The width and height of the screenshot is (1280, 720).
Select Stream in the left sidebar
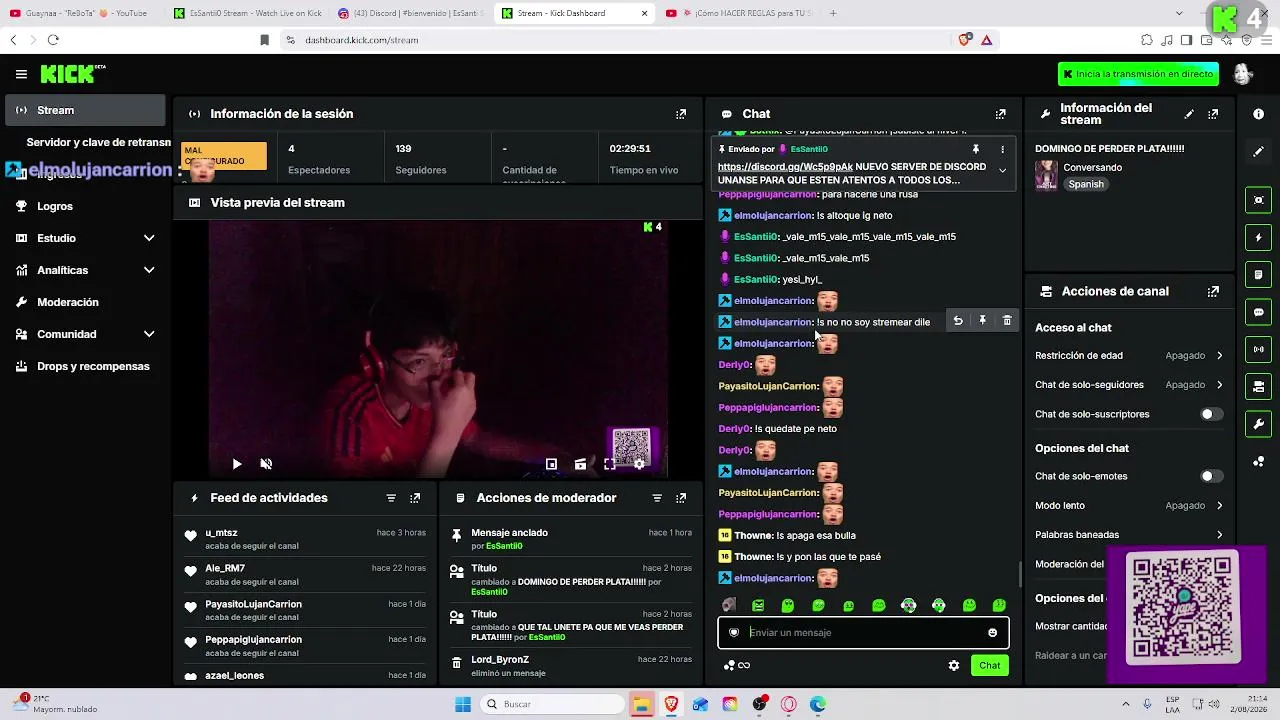(85, 110)
